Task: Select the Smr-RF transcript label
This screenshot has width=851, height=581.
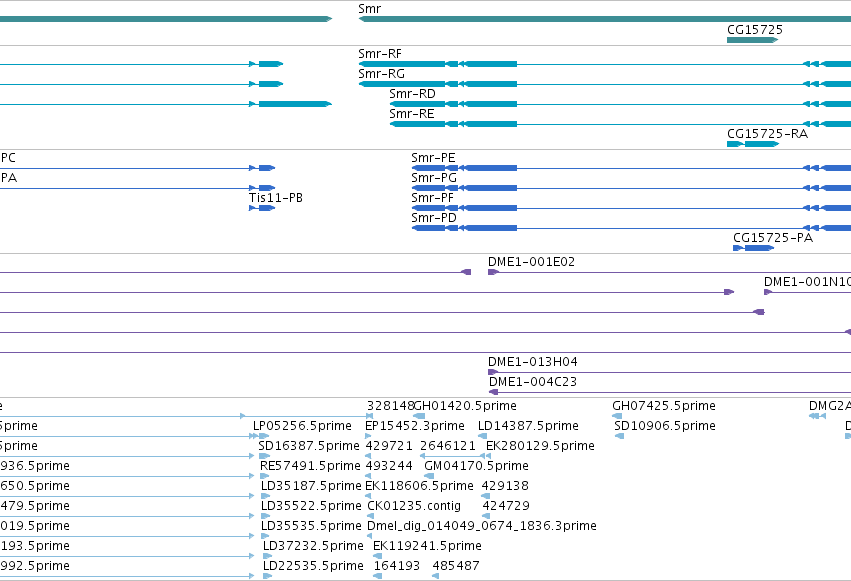Action: point(380,54)
